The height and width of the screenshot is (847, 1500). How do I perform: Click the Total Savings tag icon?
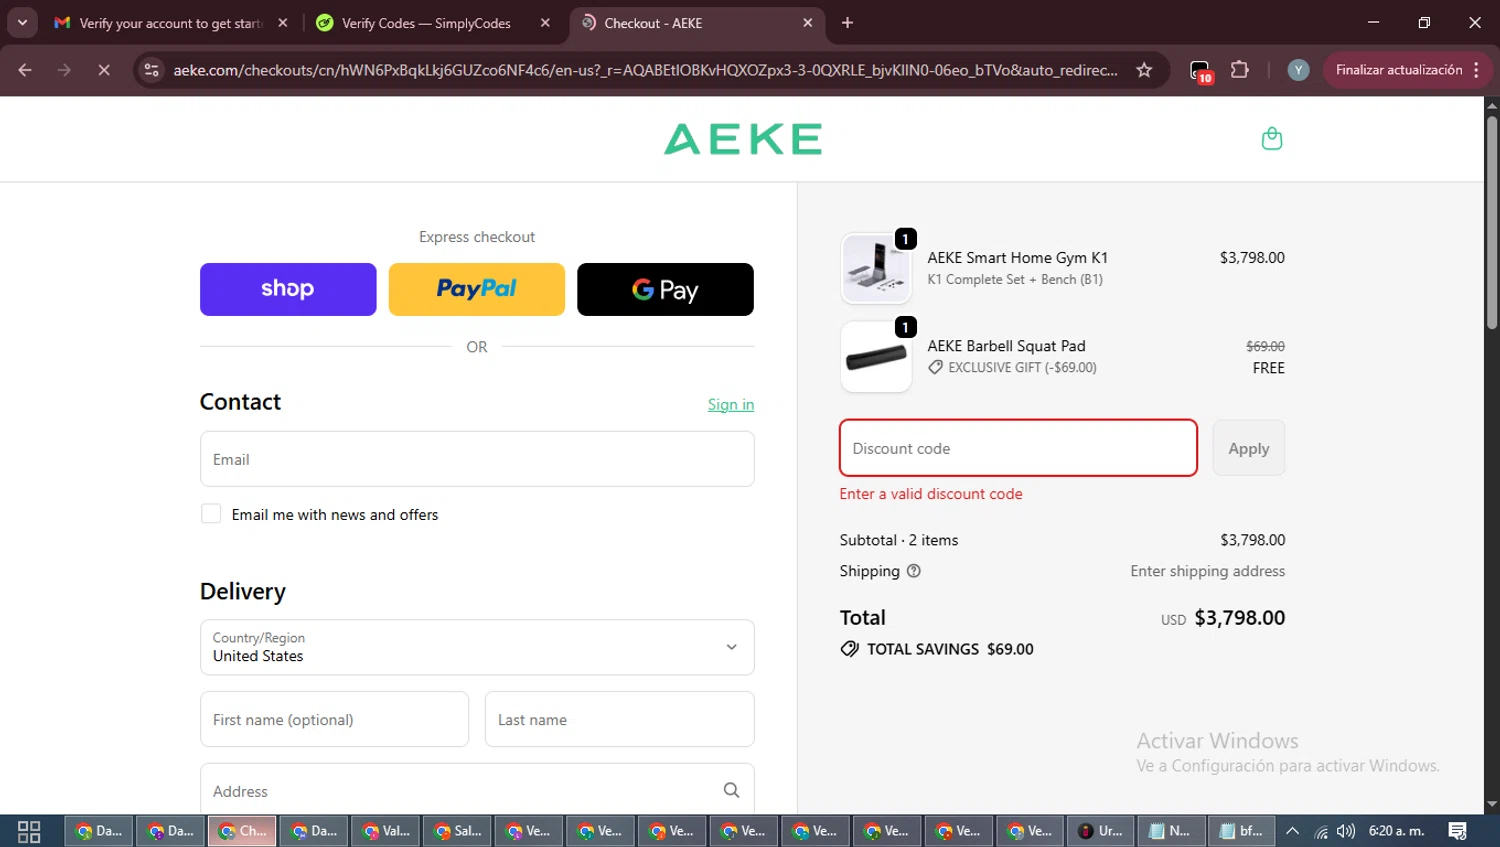click(850, 649)
